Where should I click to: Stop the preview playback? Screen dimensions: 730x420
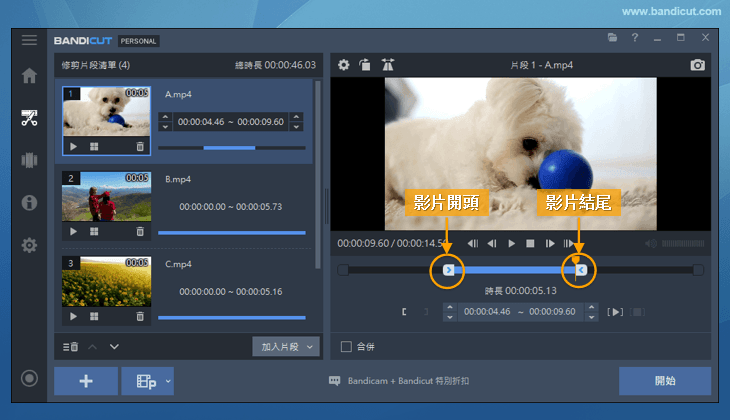(530, 243)
